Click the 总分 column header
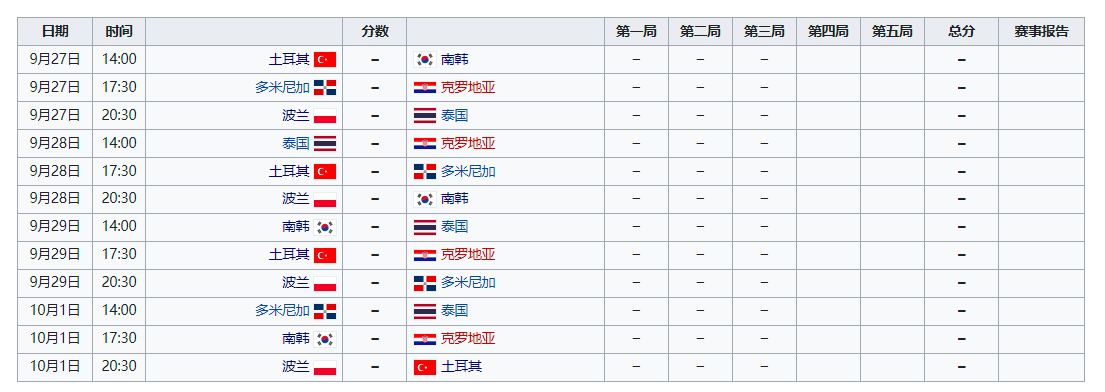The image size is (1105, 392). point(961,32)
